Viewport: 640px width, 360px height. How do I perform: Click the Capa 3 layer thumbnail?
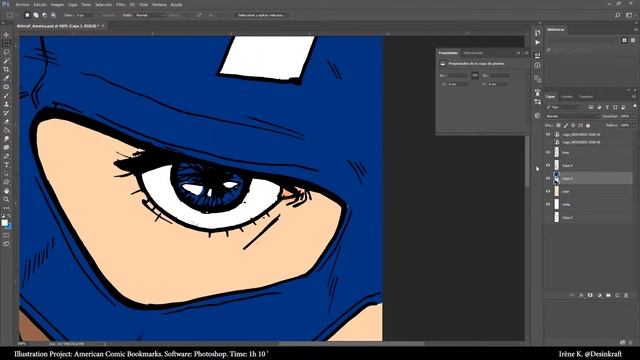(556, 178)
